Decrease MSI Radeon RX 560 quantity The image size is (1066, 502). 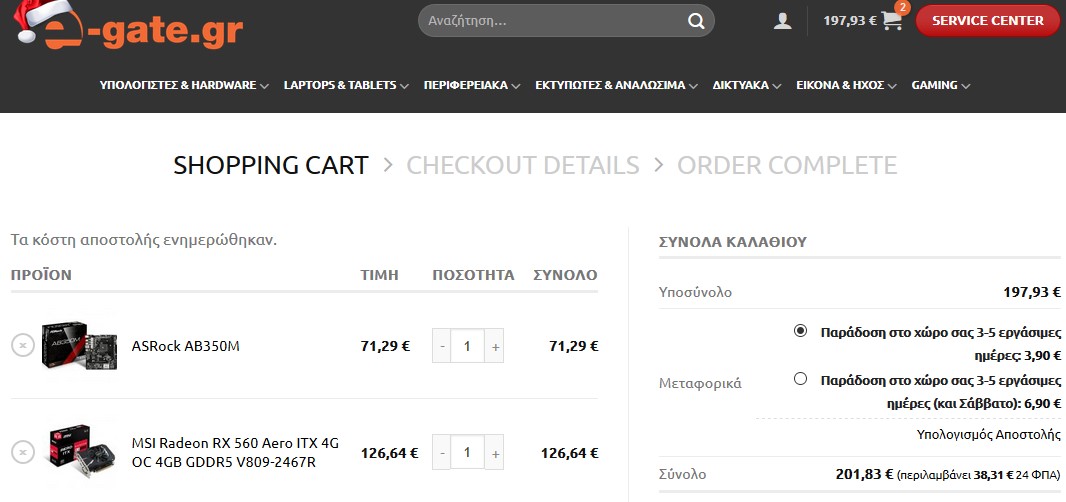point(442,452)
